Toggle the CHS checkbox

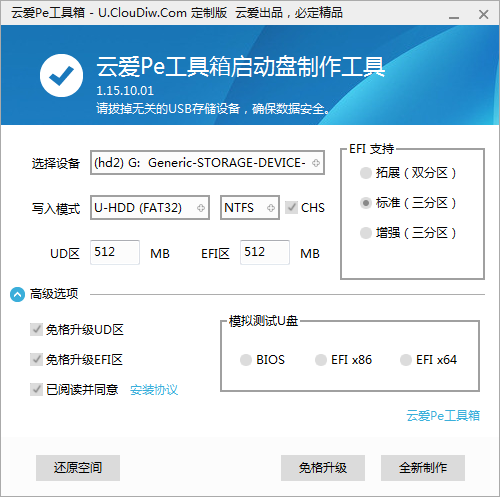point(292,207)
